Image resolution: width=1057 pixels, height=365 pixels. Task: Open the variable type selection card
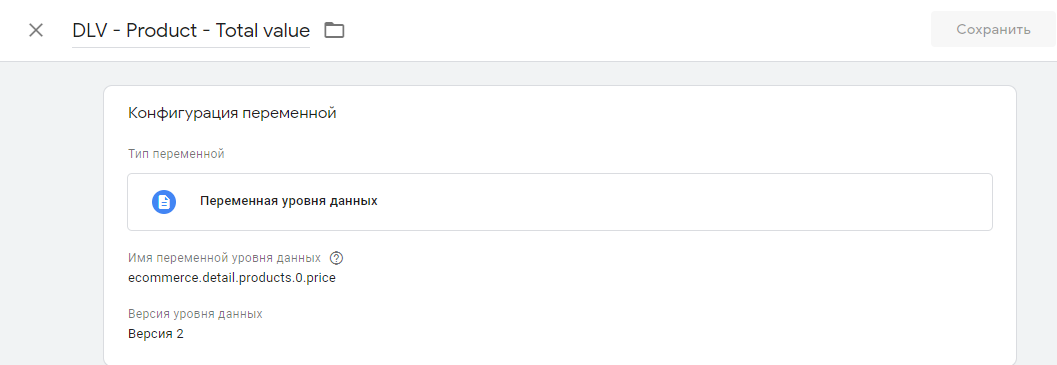(560, 202)
